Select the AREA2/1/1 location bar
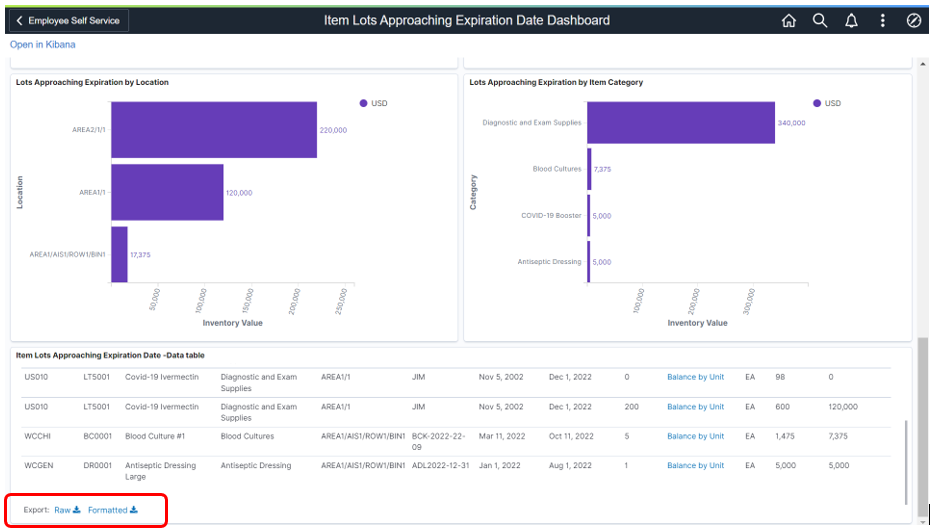The width and height of the screenshot is (932, 528). [213, 130]
